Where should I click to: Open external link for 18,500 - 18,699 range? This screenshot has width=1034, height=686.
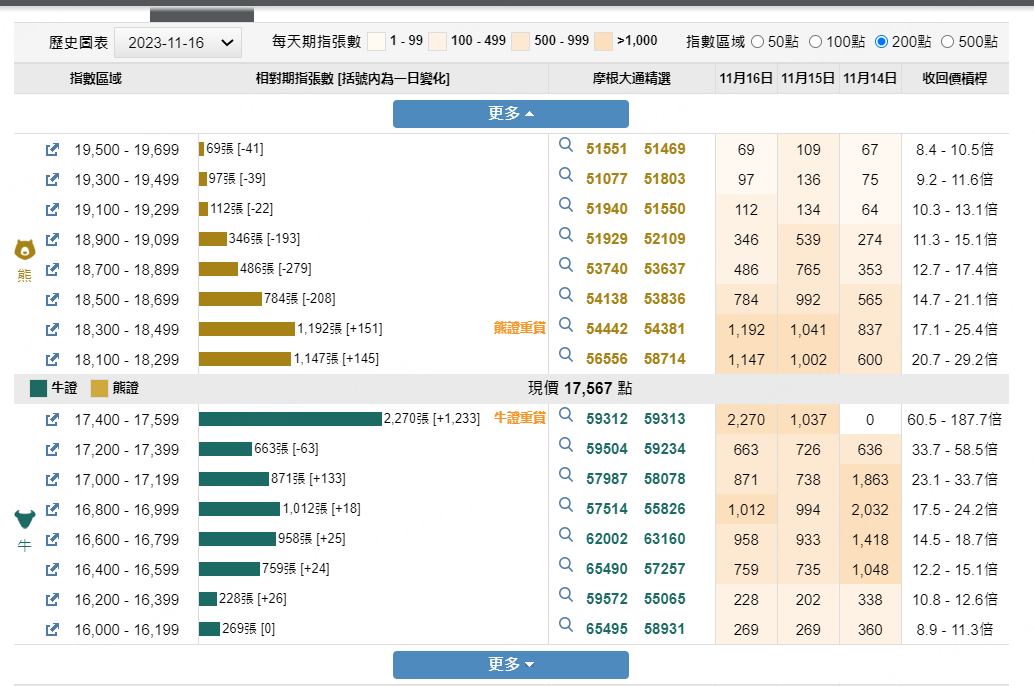tap(52, 299)
